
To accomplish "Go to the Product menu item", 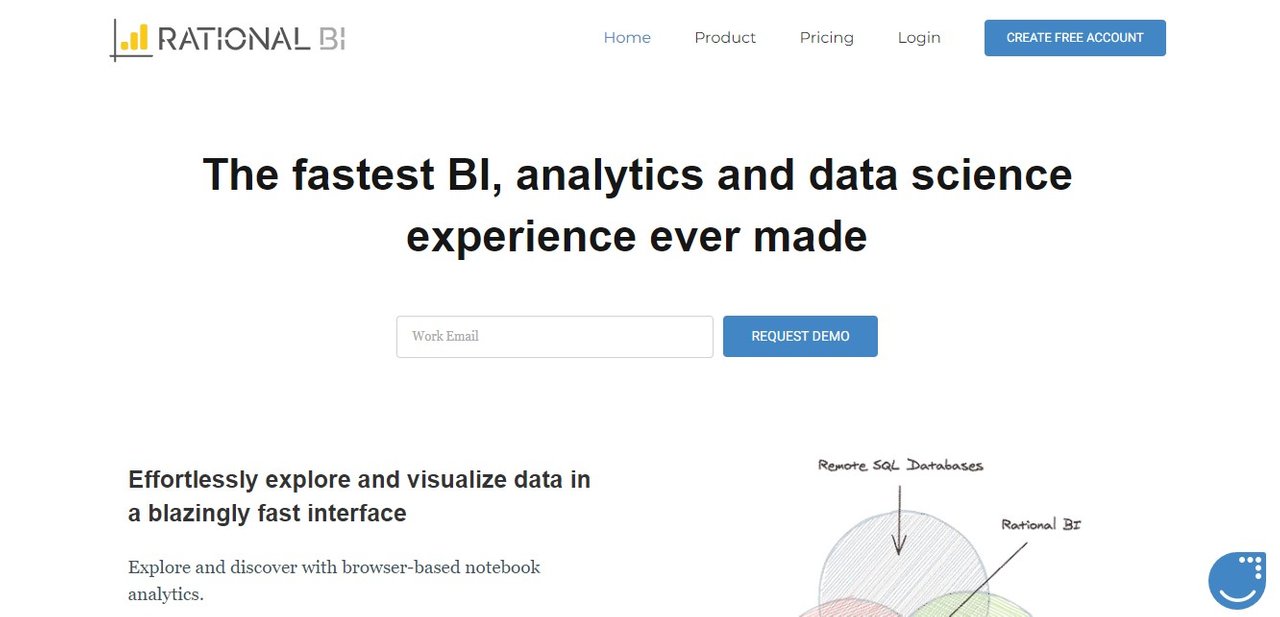I will coord(725,38).
